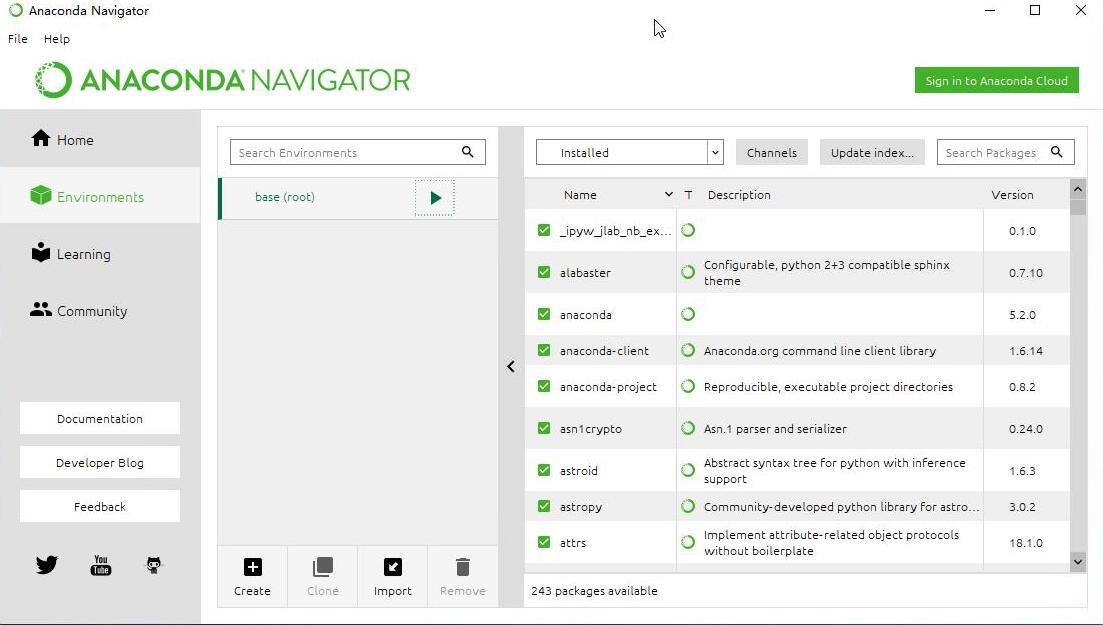Select the base (root) environment
The image size is (1103, 625).
[x=359, y=198]
